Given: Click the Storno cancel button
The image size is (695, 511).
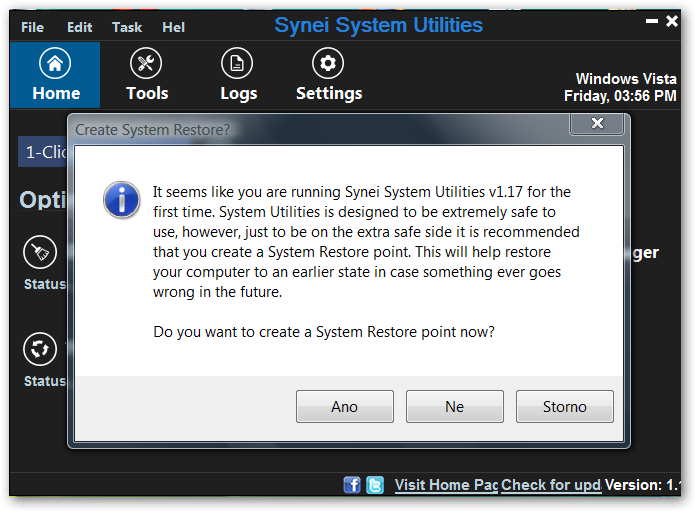Looking at the screenshot, I should click(x=565, y=406).
